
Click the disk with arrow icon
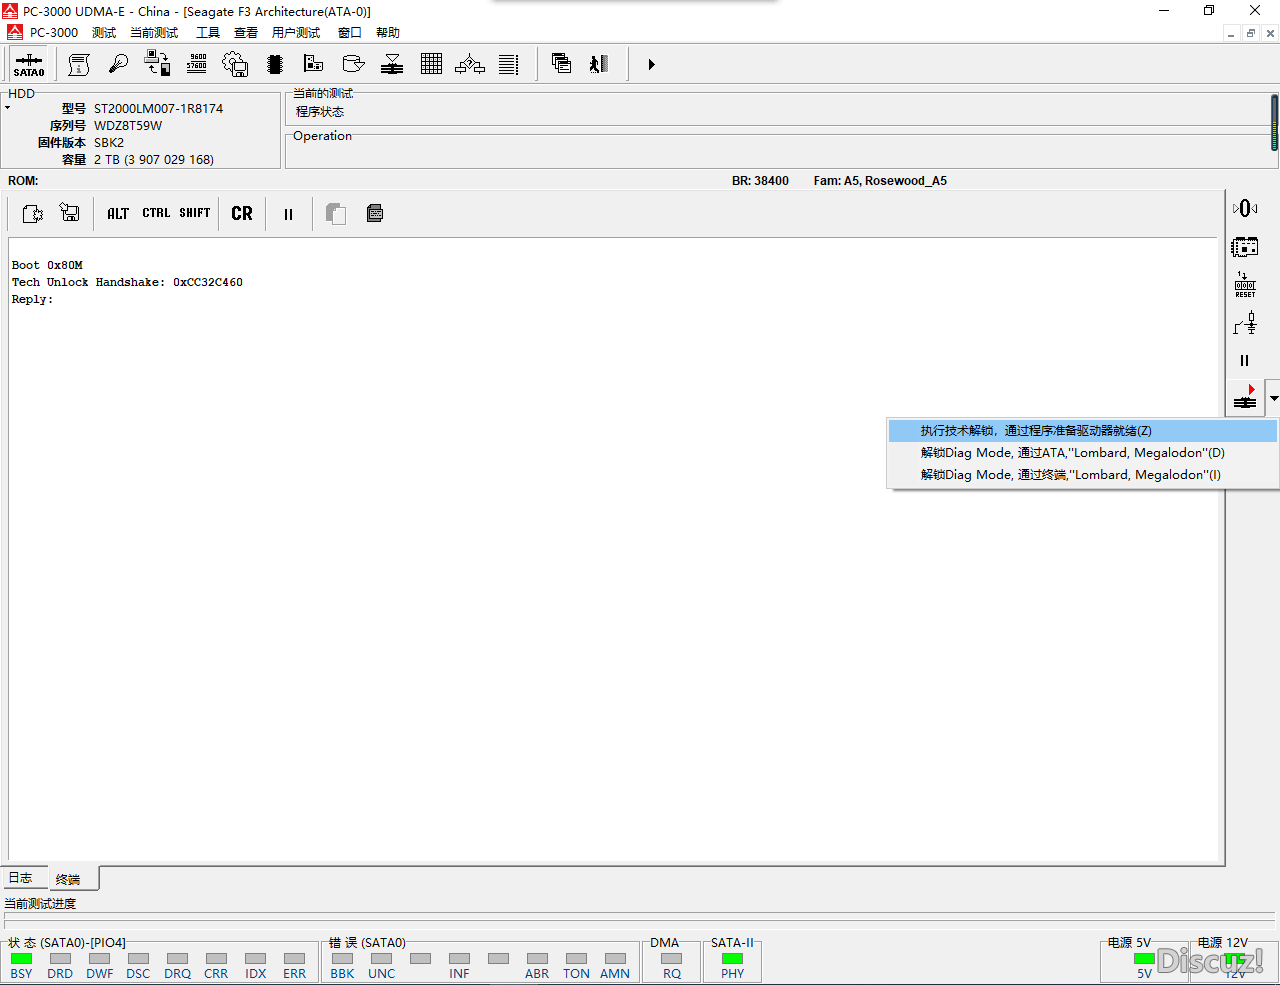coord(353,64)
